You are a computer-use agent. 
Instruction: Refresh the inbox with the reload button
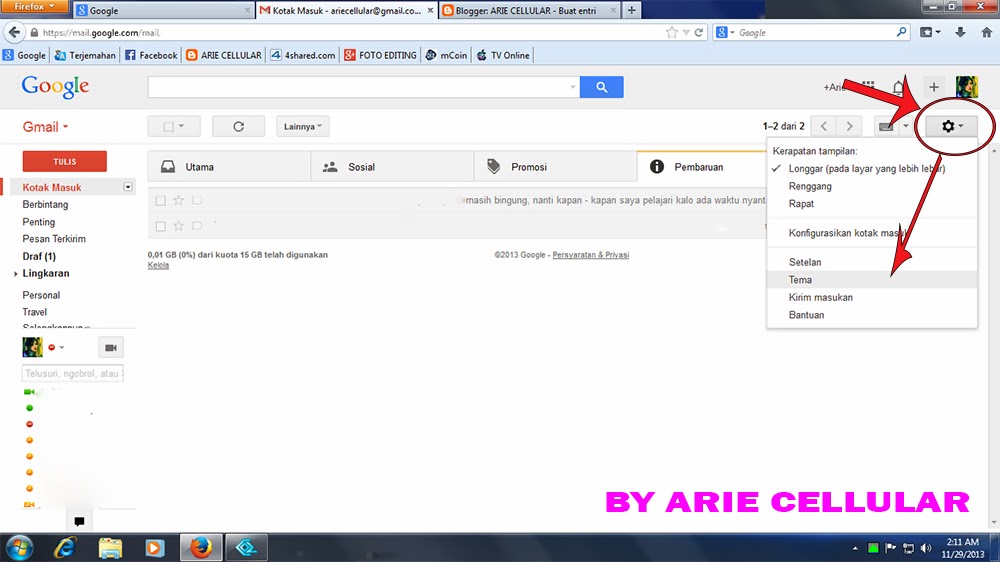coord(239,126)
